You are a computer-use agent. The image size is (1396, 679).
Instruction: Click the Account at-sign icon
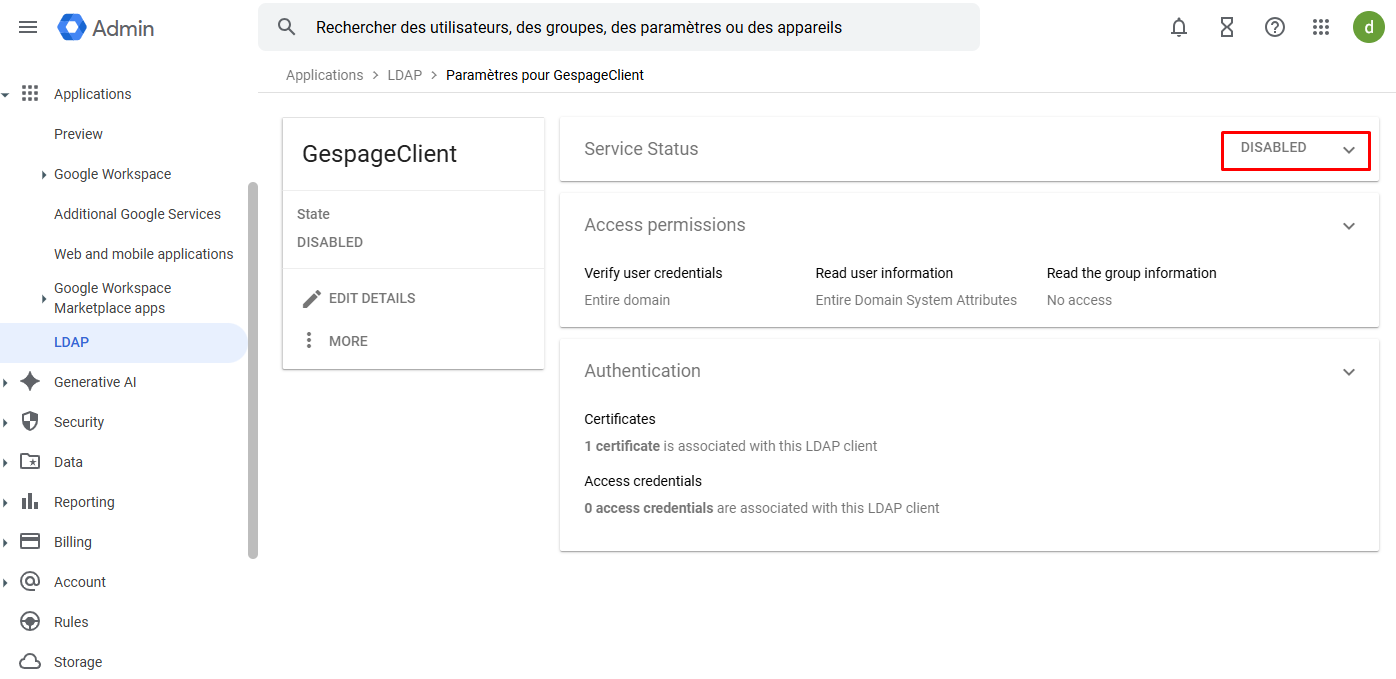[30, 581]
